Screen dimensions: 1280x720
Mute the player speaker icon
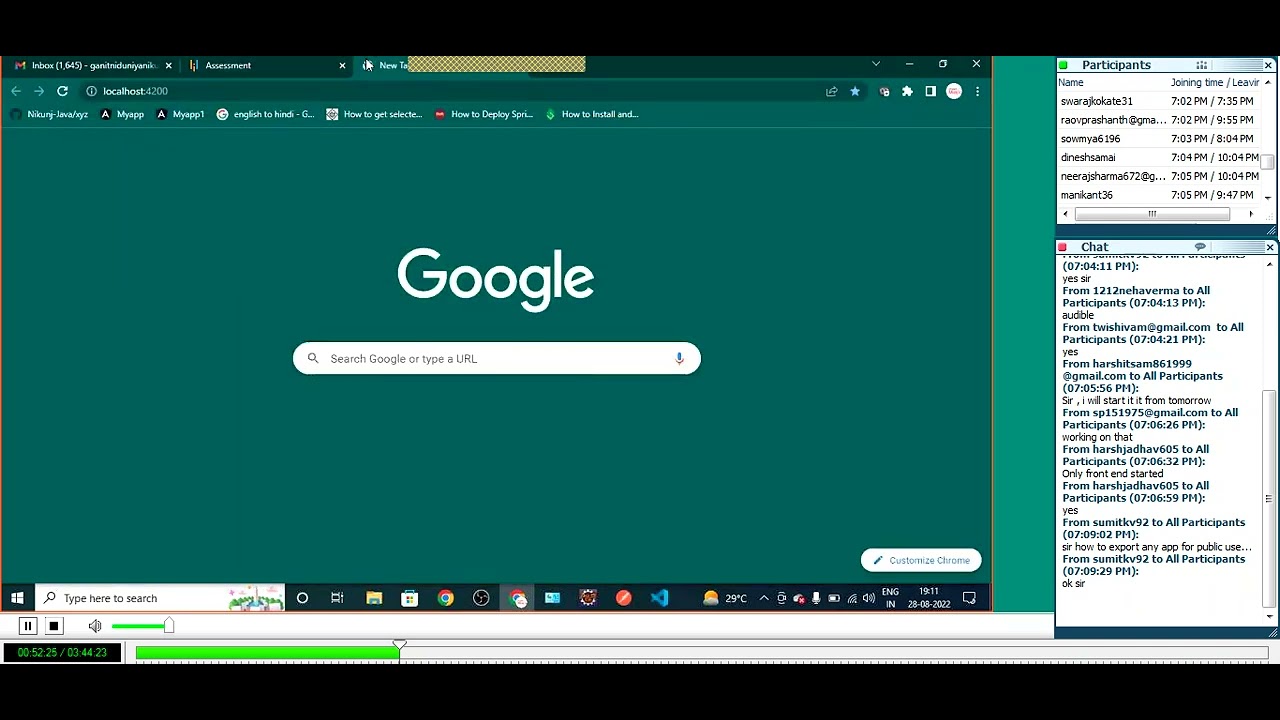pyautogui.click(x=95, y=626)
